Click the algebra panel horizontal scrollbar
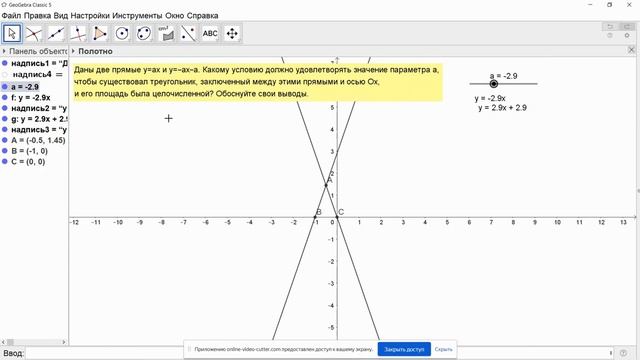This screenshot has width=640, height=360. coord(34,342)
